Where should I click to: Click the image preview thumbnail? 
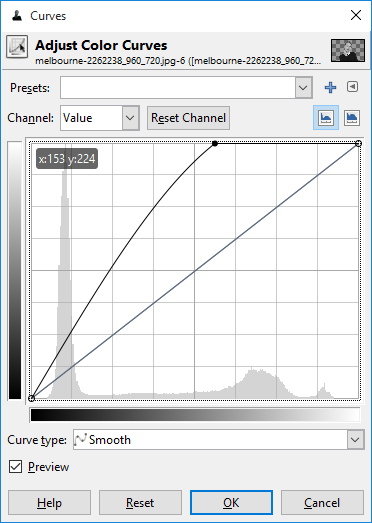pyautogui.click(x=348, y=50)
